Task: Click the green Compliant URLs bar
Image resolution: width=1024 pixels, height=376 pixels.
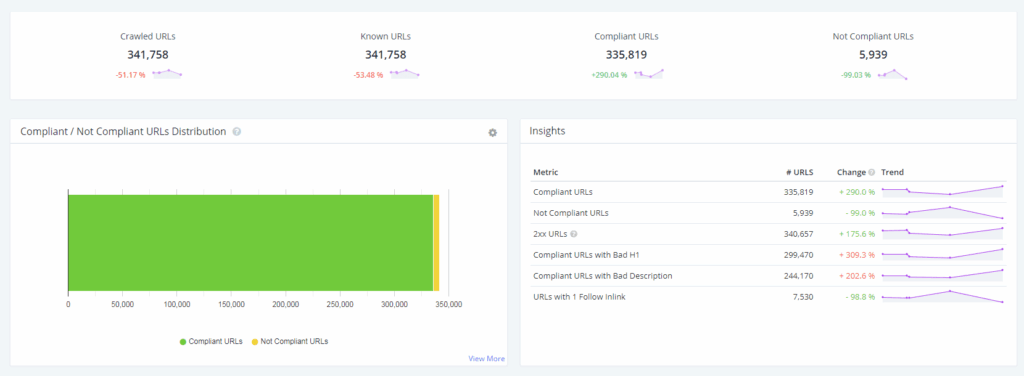Action: click(251, 243)
